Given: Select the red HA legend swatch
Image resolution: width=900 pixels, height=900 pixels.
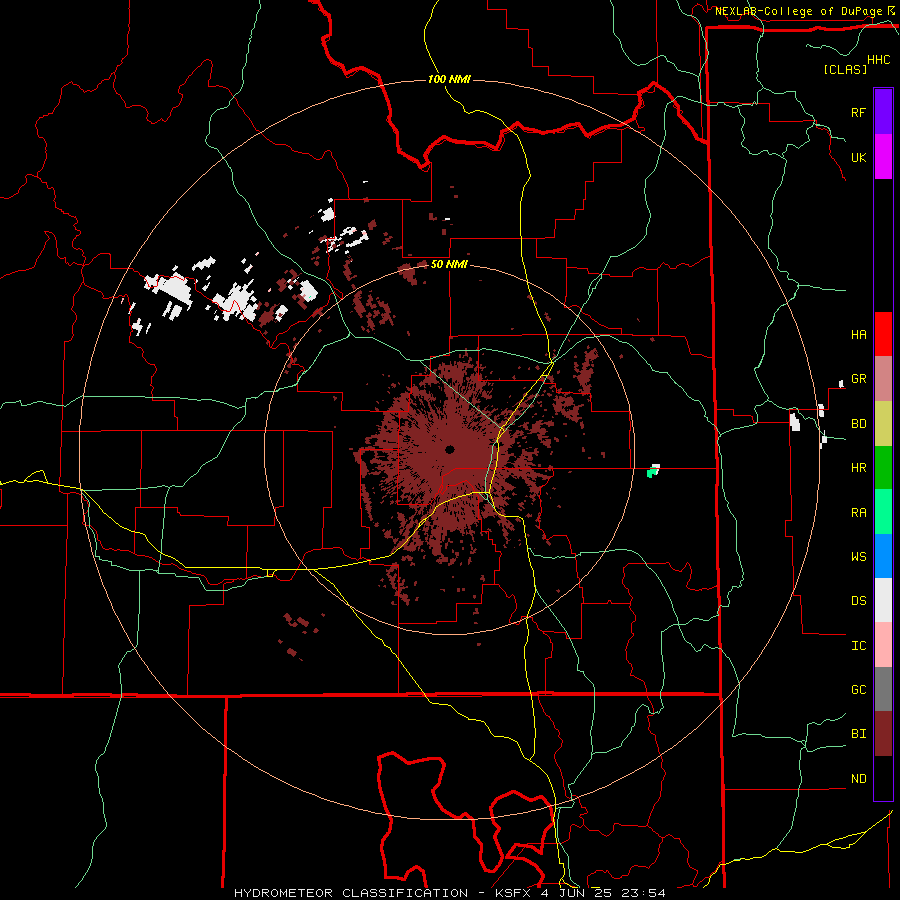Looking at the screenshot, I should [883, 334].
